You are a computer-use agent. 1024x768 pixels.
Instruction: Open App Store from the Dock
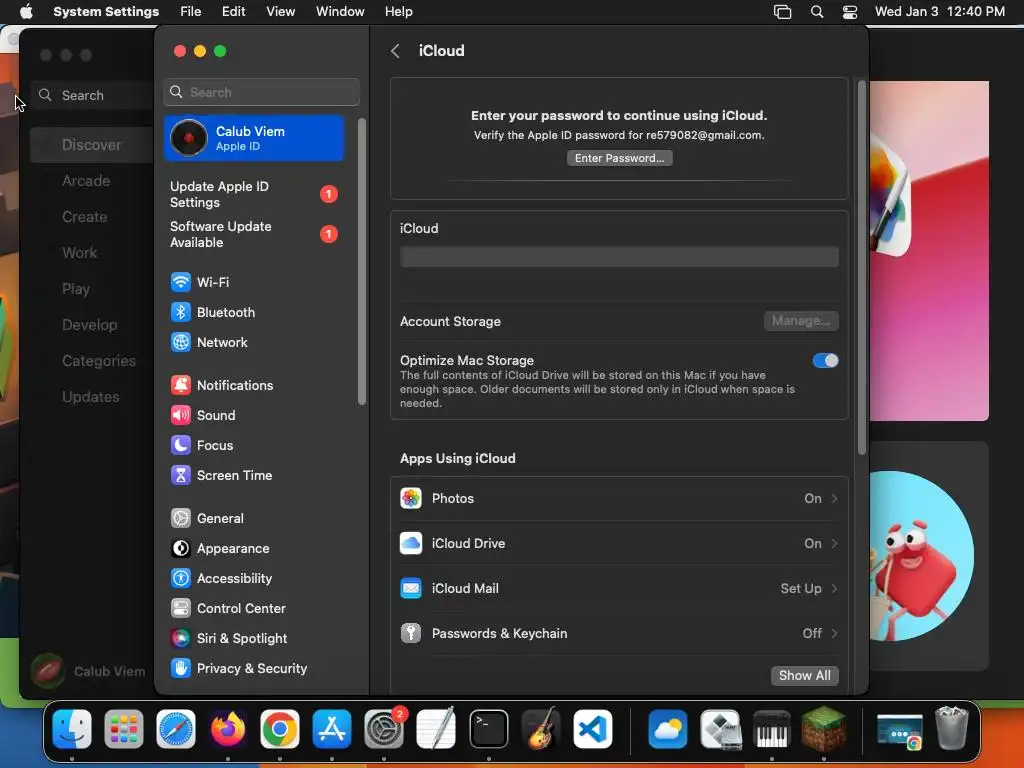(332, 729)
